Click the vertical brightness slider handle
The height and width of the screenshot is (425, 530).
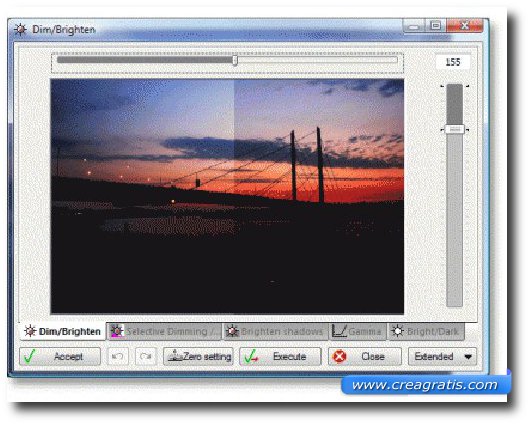point(455,129)
